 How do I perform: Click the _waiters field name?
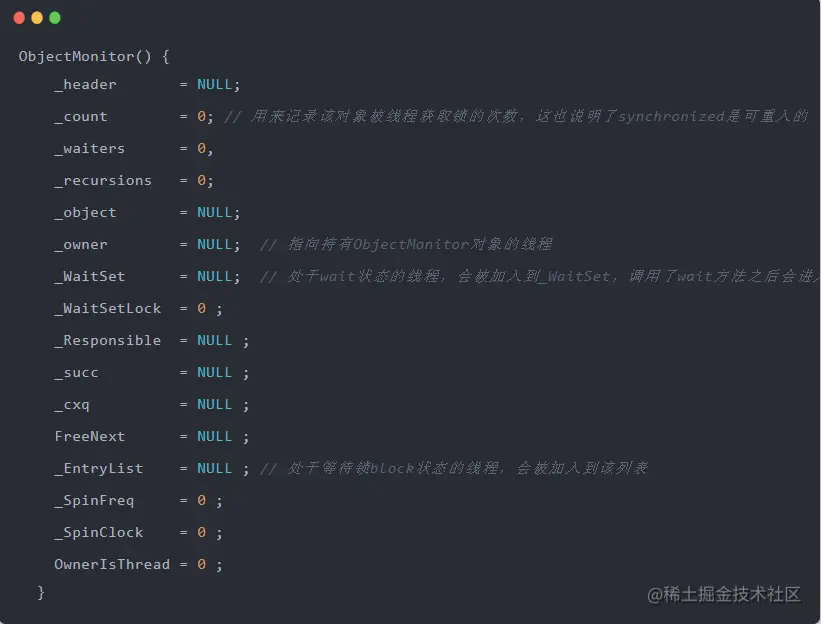tap(90, 149)
